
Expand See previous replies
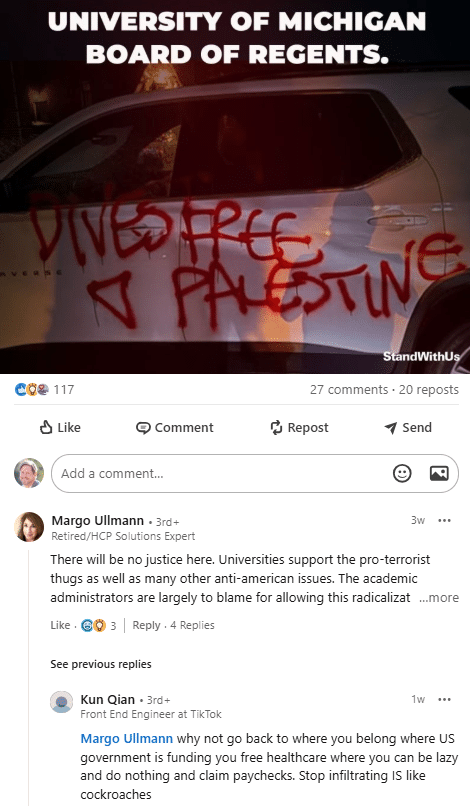pos(101,664)
